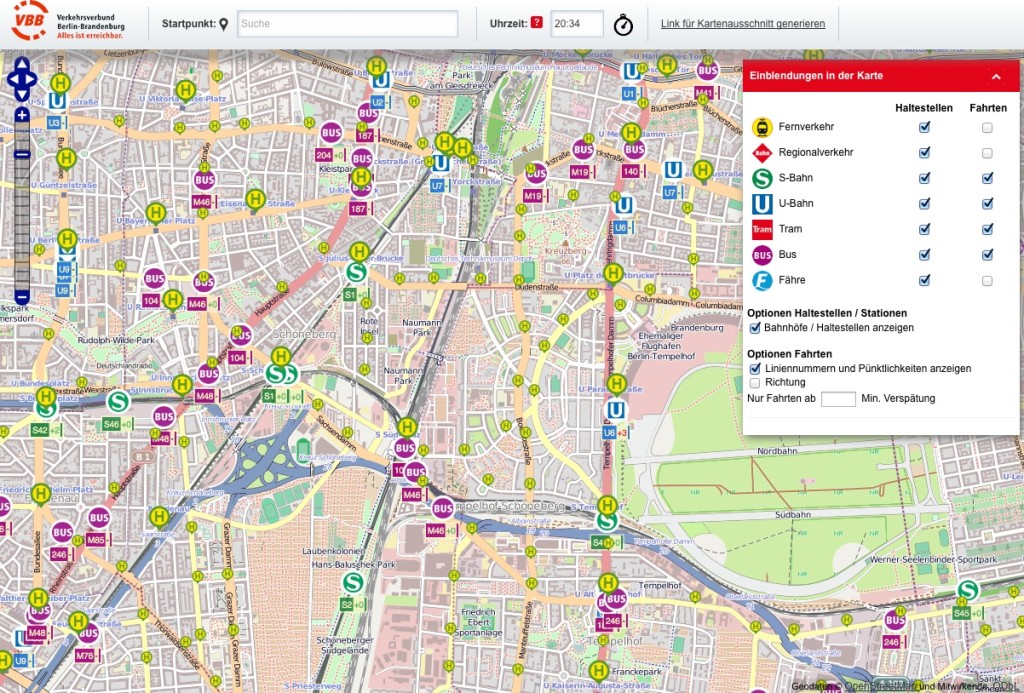The height and width of the screenshot is (693, 1024).
Task: Click the "Werner-Seelenbinder-Sportpark" map label
Action: coord(933,560)
